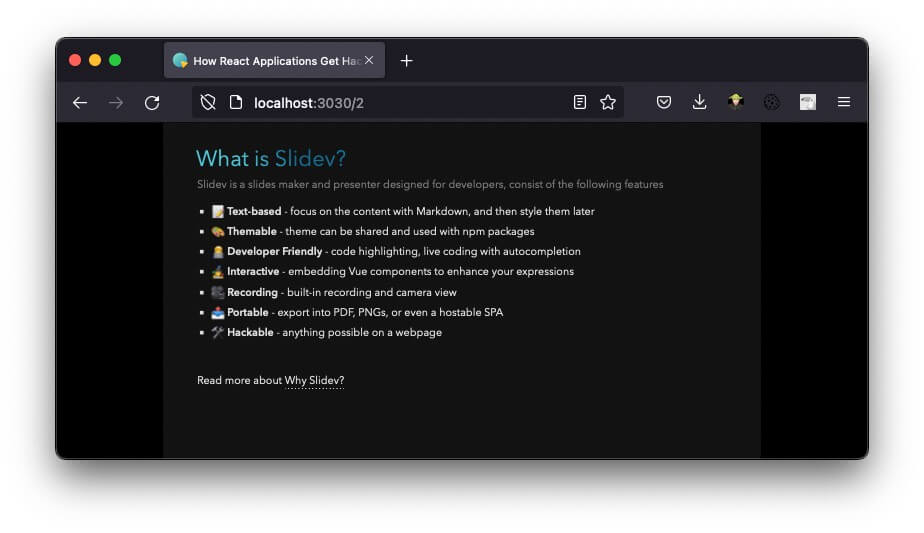Open the Why Slidev? link
This screenshot has width=924, height=533.
click(314, 381)
